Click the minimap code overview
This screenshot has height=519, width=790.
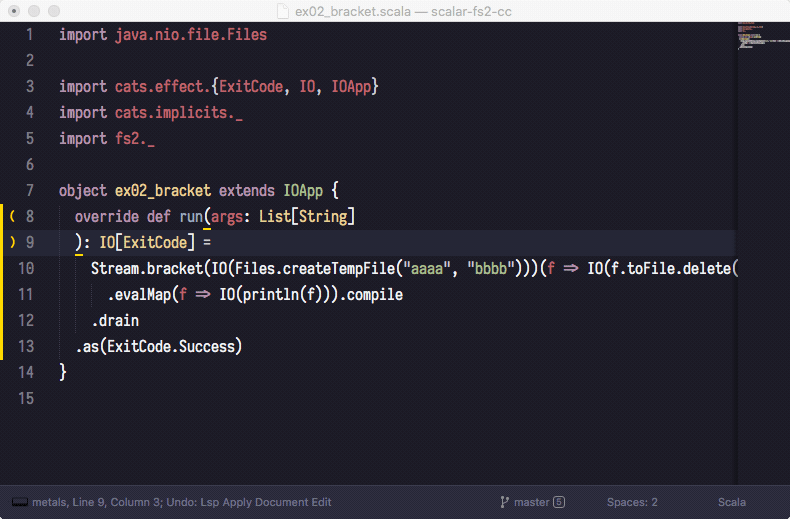(763, 35)
